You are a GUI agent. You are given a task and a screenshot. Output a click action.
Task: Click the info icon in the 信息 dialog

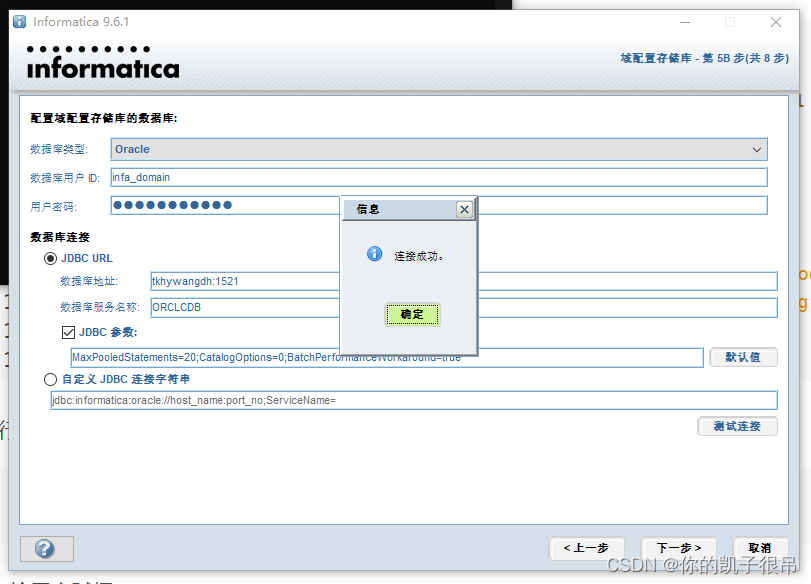coord(374,253)
